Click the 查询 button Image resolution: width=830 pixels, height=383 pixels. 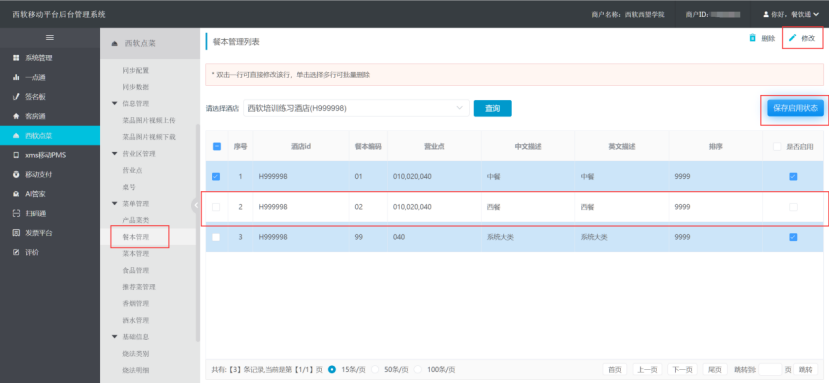[x=492, y=108]
